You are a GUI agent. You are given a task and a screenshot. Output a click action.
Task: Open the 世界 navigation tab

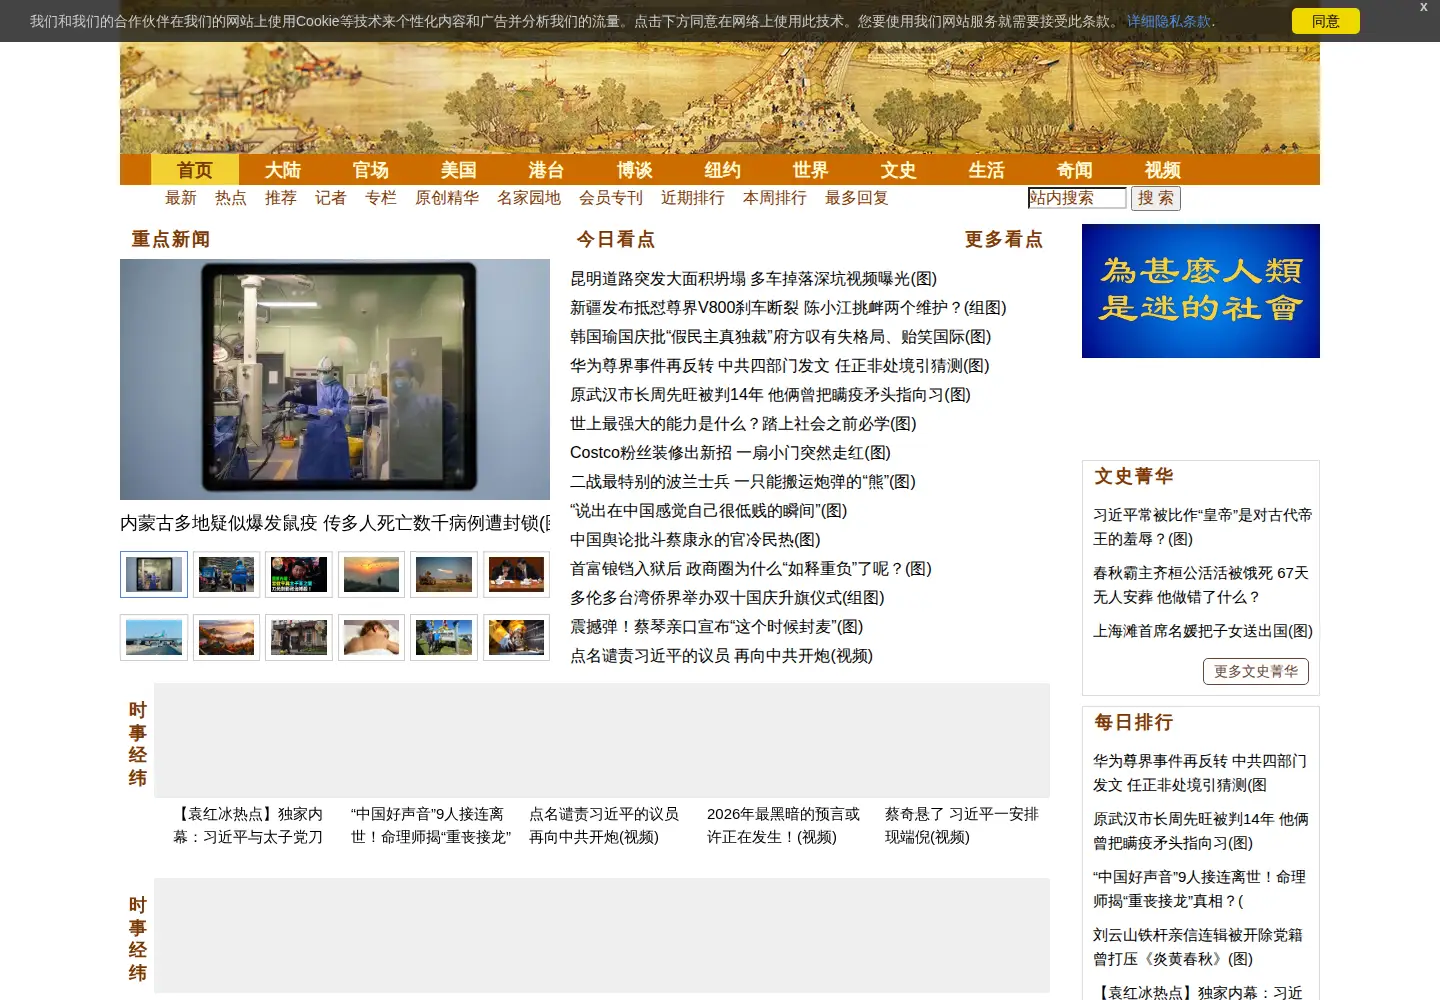coord(811,170)
